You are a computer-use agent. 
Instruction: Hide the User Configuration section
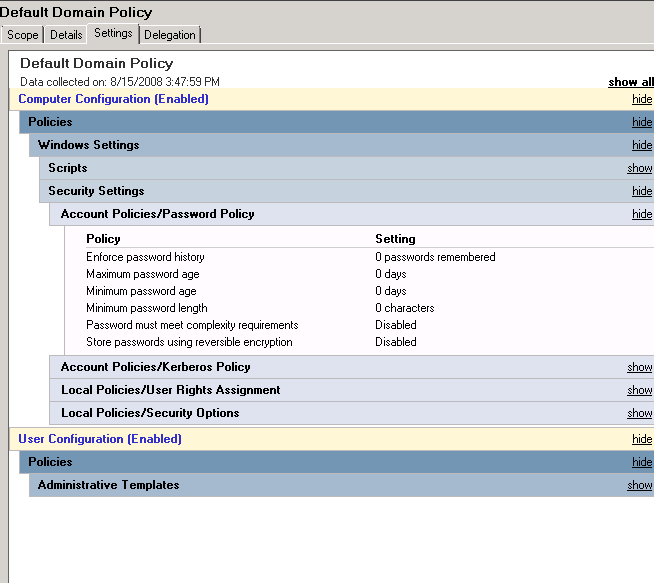click(x=642, y=439)
